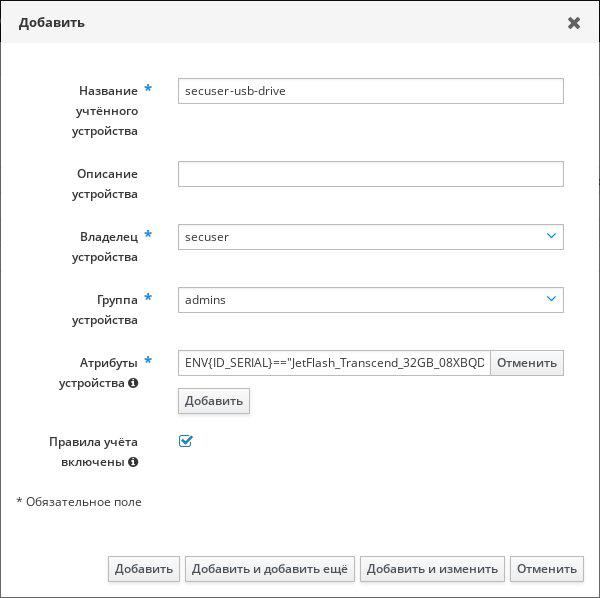Click the empty Описание устройства field
The width and height of the screenshot is (600, 598).
pyautogui.click(x=370, y=174)
